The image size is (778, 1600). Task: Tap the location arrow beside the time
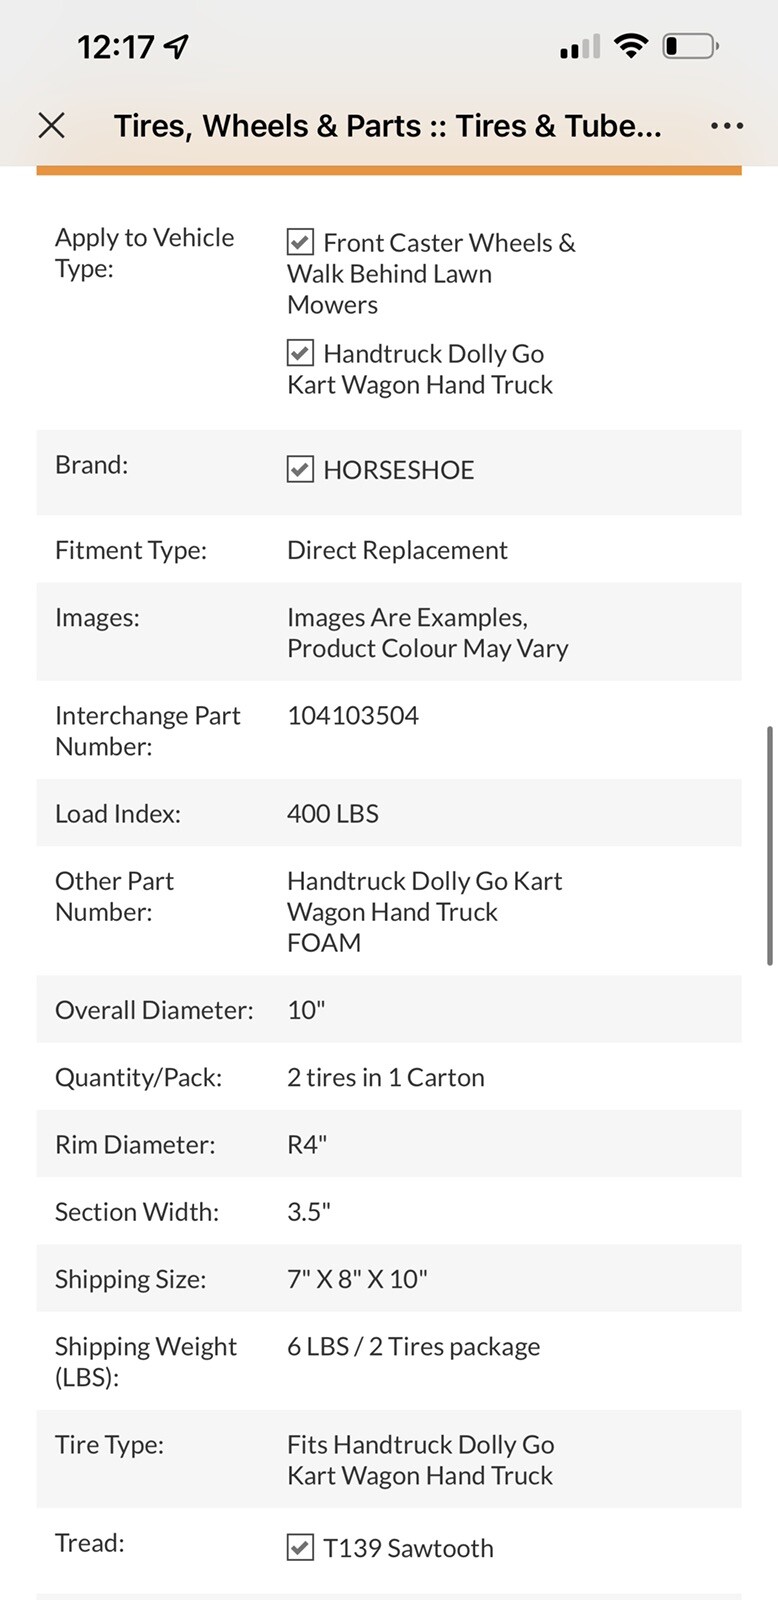pyautogui.click(x=177, y=46)
